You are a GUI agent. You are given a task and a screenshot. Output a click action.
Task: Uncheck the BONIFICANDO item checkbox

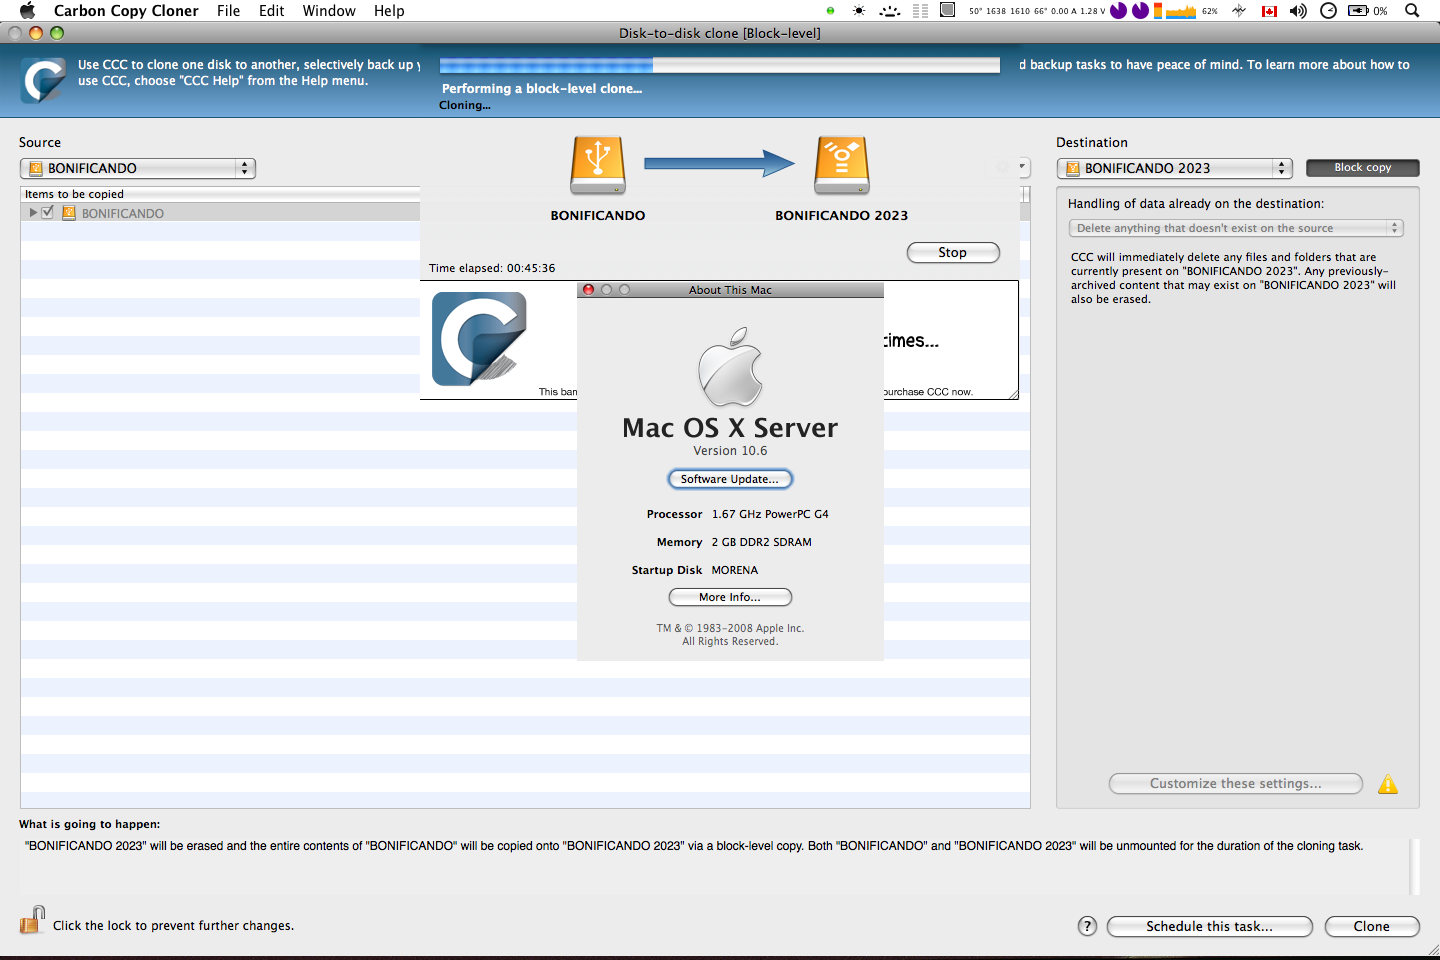pos(47,212)
